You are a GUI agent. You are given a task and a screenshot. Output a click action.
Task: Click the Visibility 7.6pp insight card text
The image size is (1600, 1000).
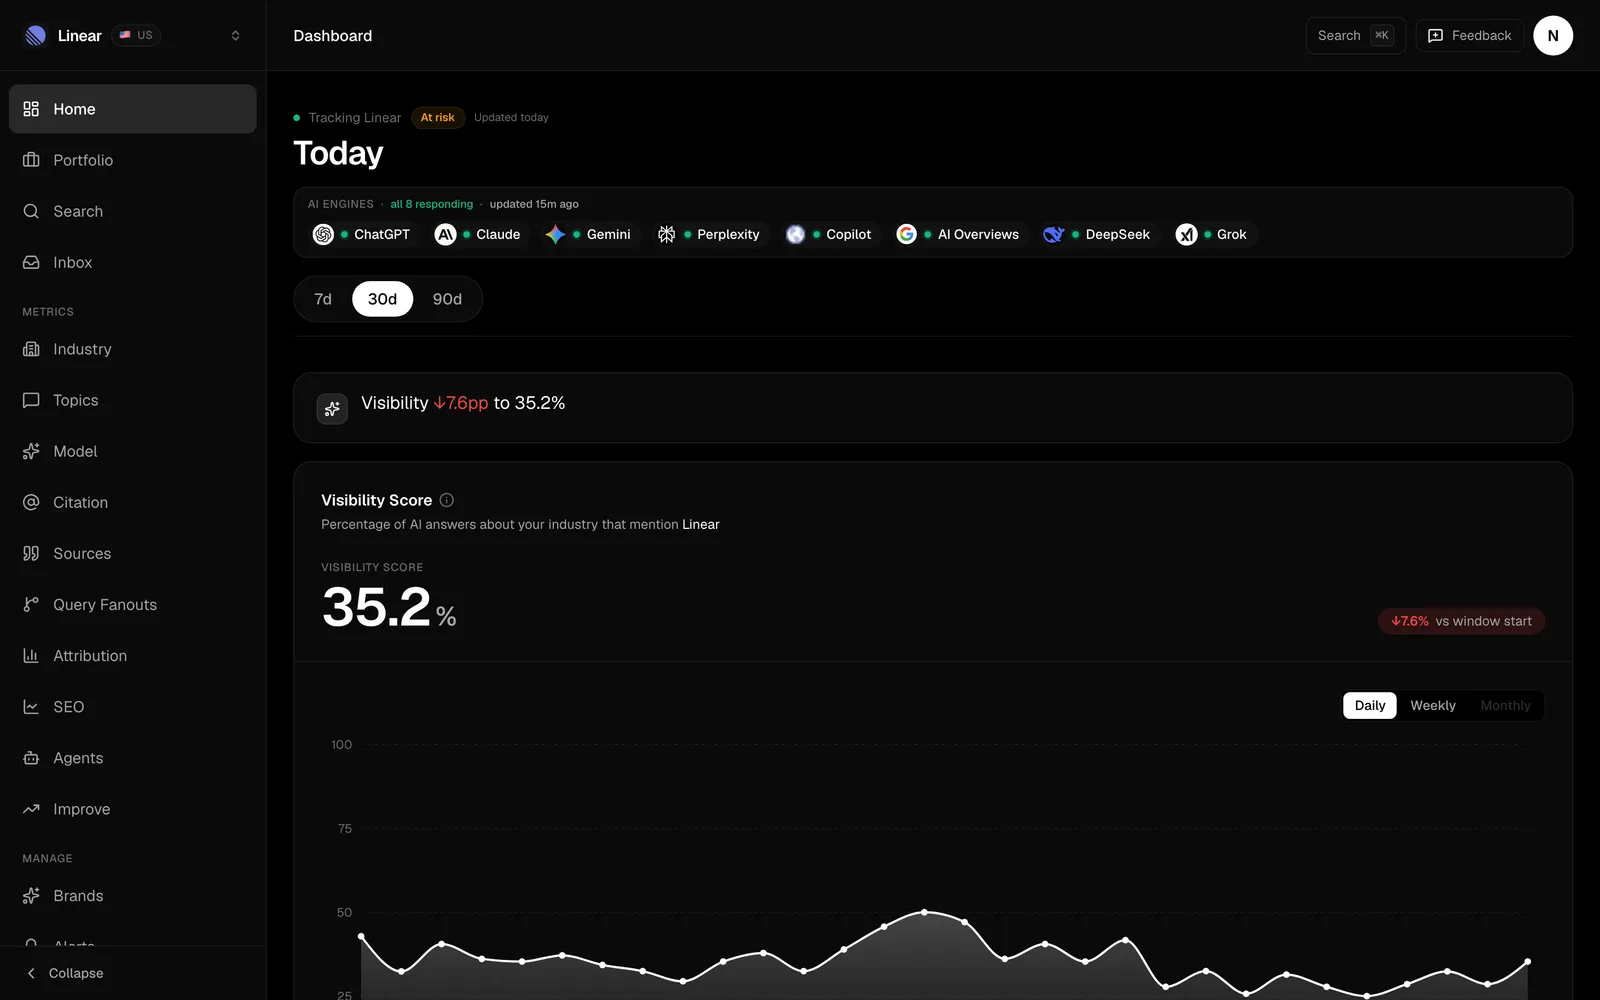coord(463,403)
